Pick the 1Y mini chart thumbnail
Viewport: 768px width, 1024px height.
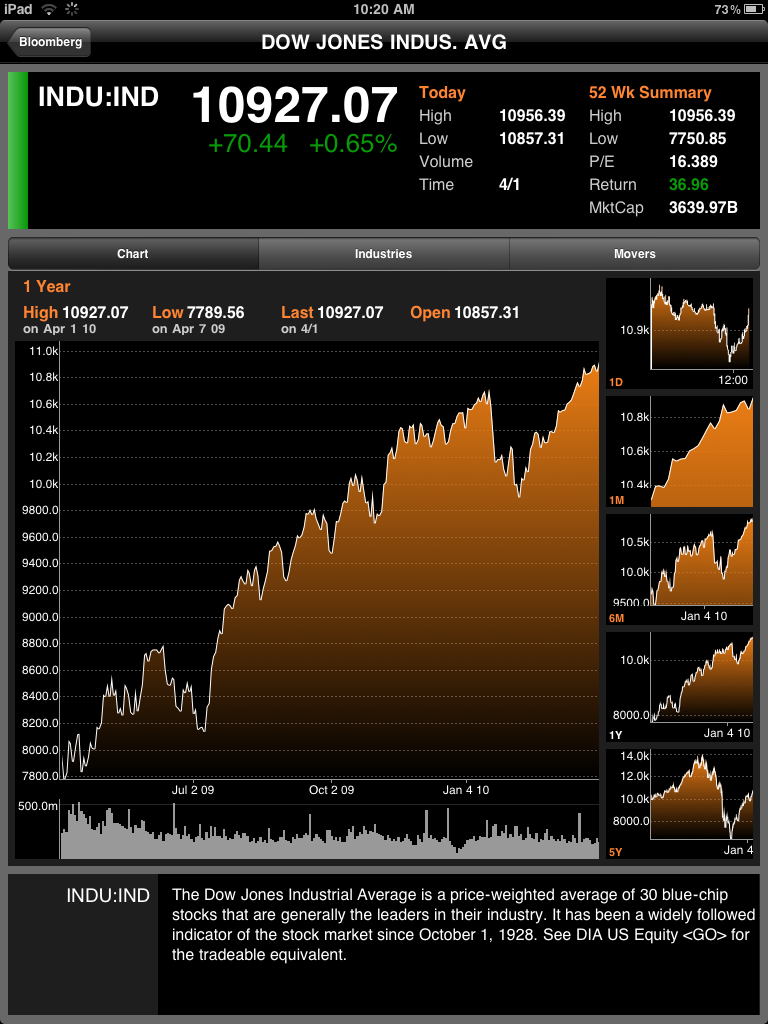680,686
